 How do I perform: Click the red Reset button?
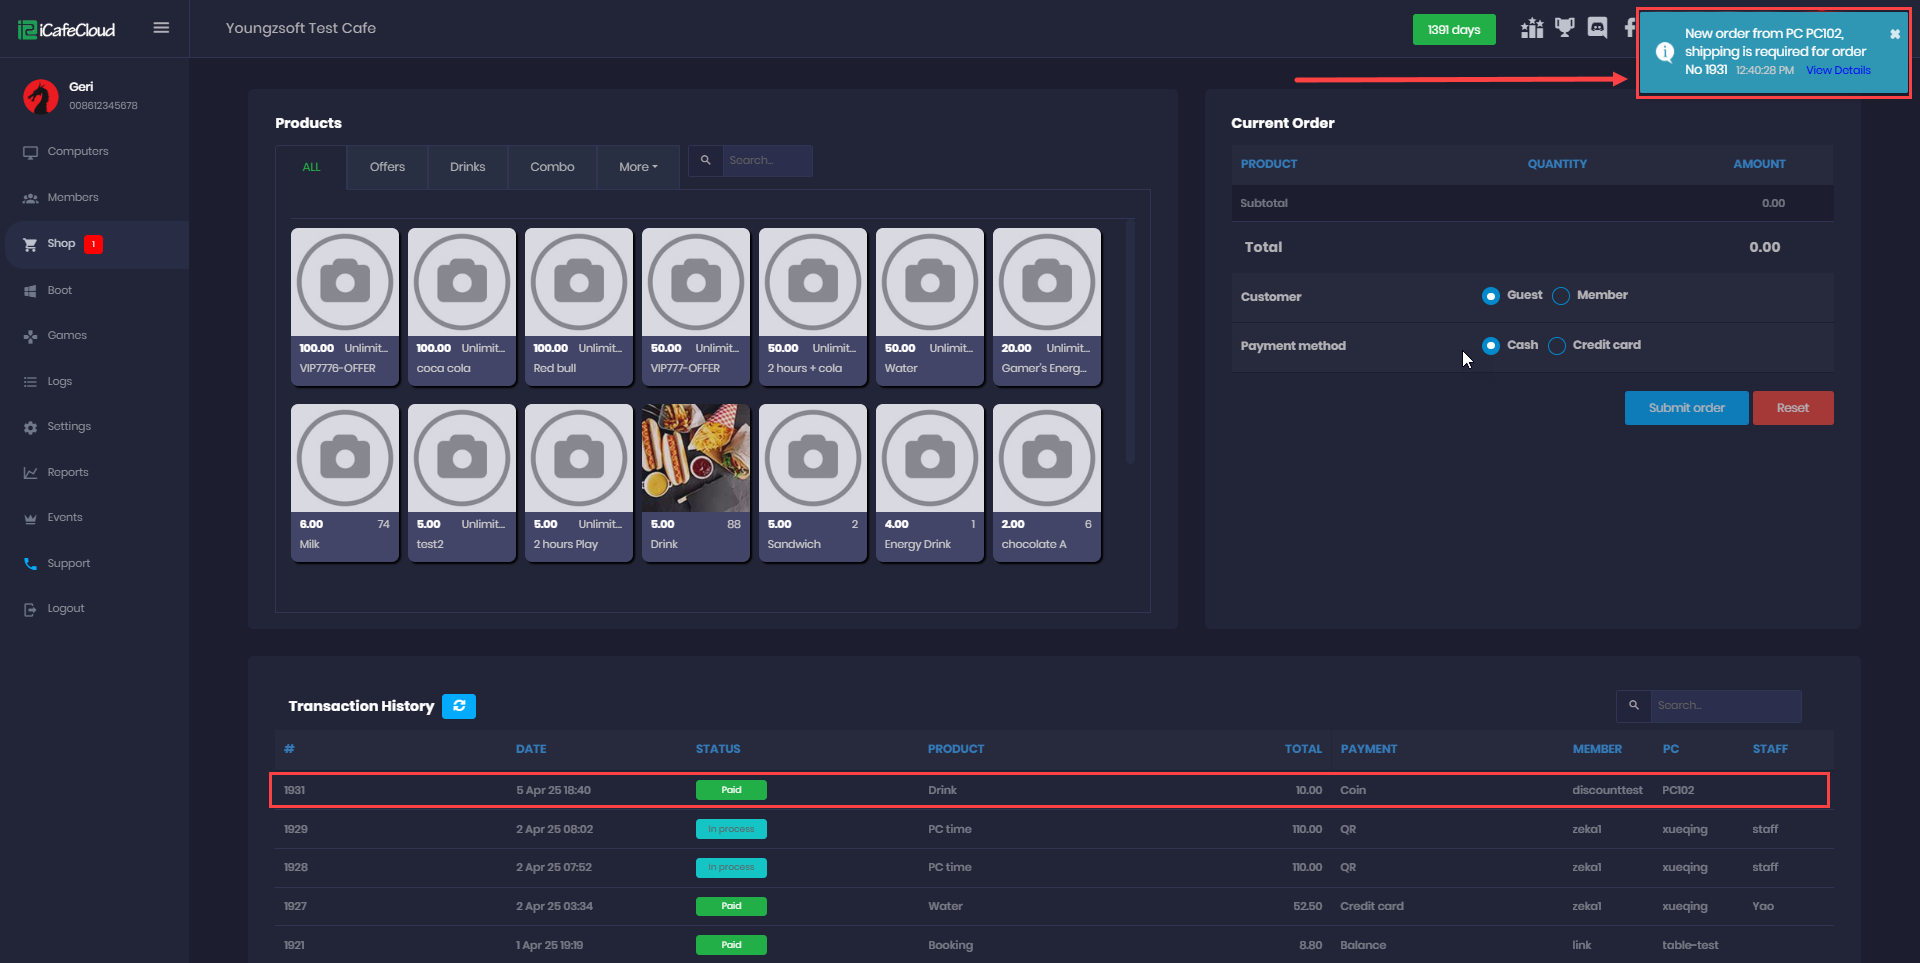(1792, 408)
